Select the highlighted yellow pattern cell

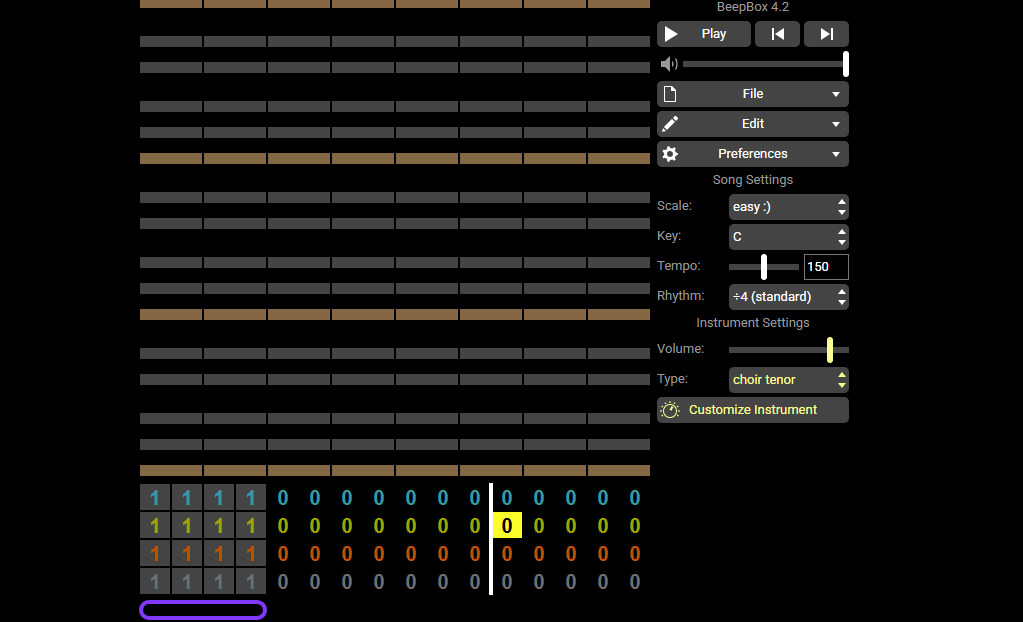pyautogui.click(x=507, y=526)
